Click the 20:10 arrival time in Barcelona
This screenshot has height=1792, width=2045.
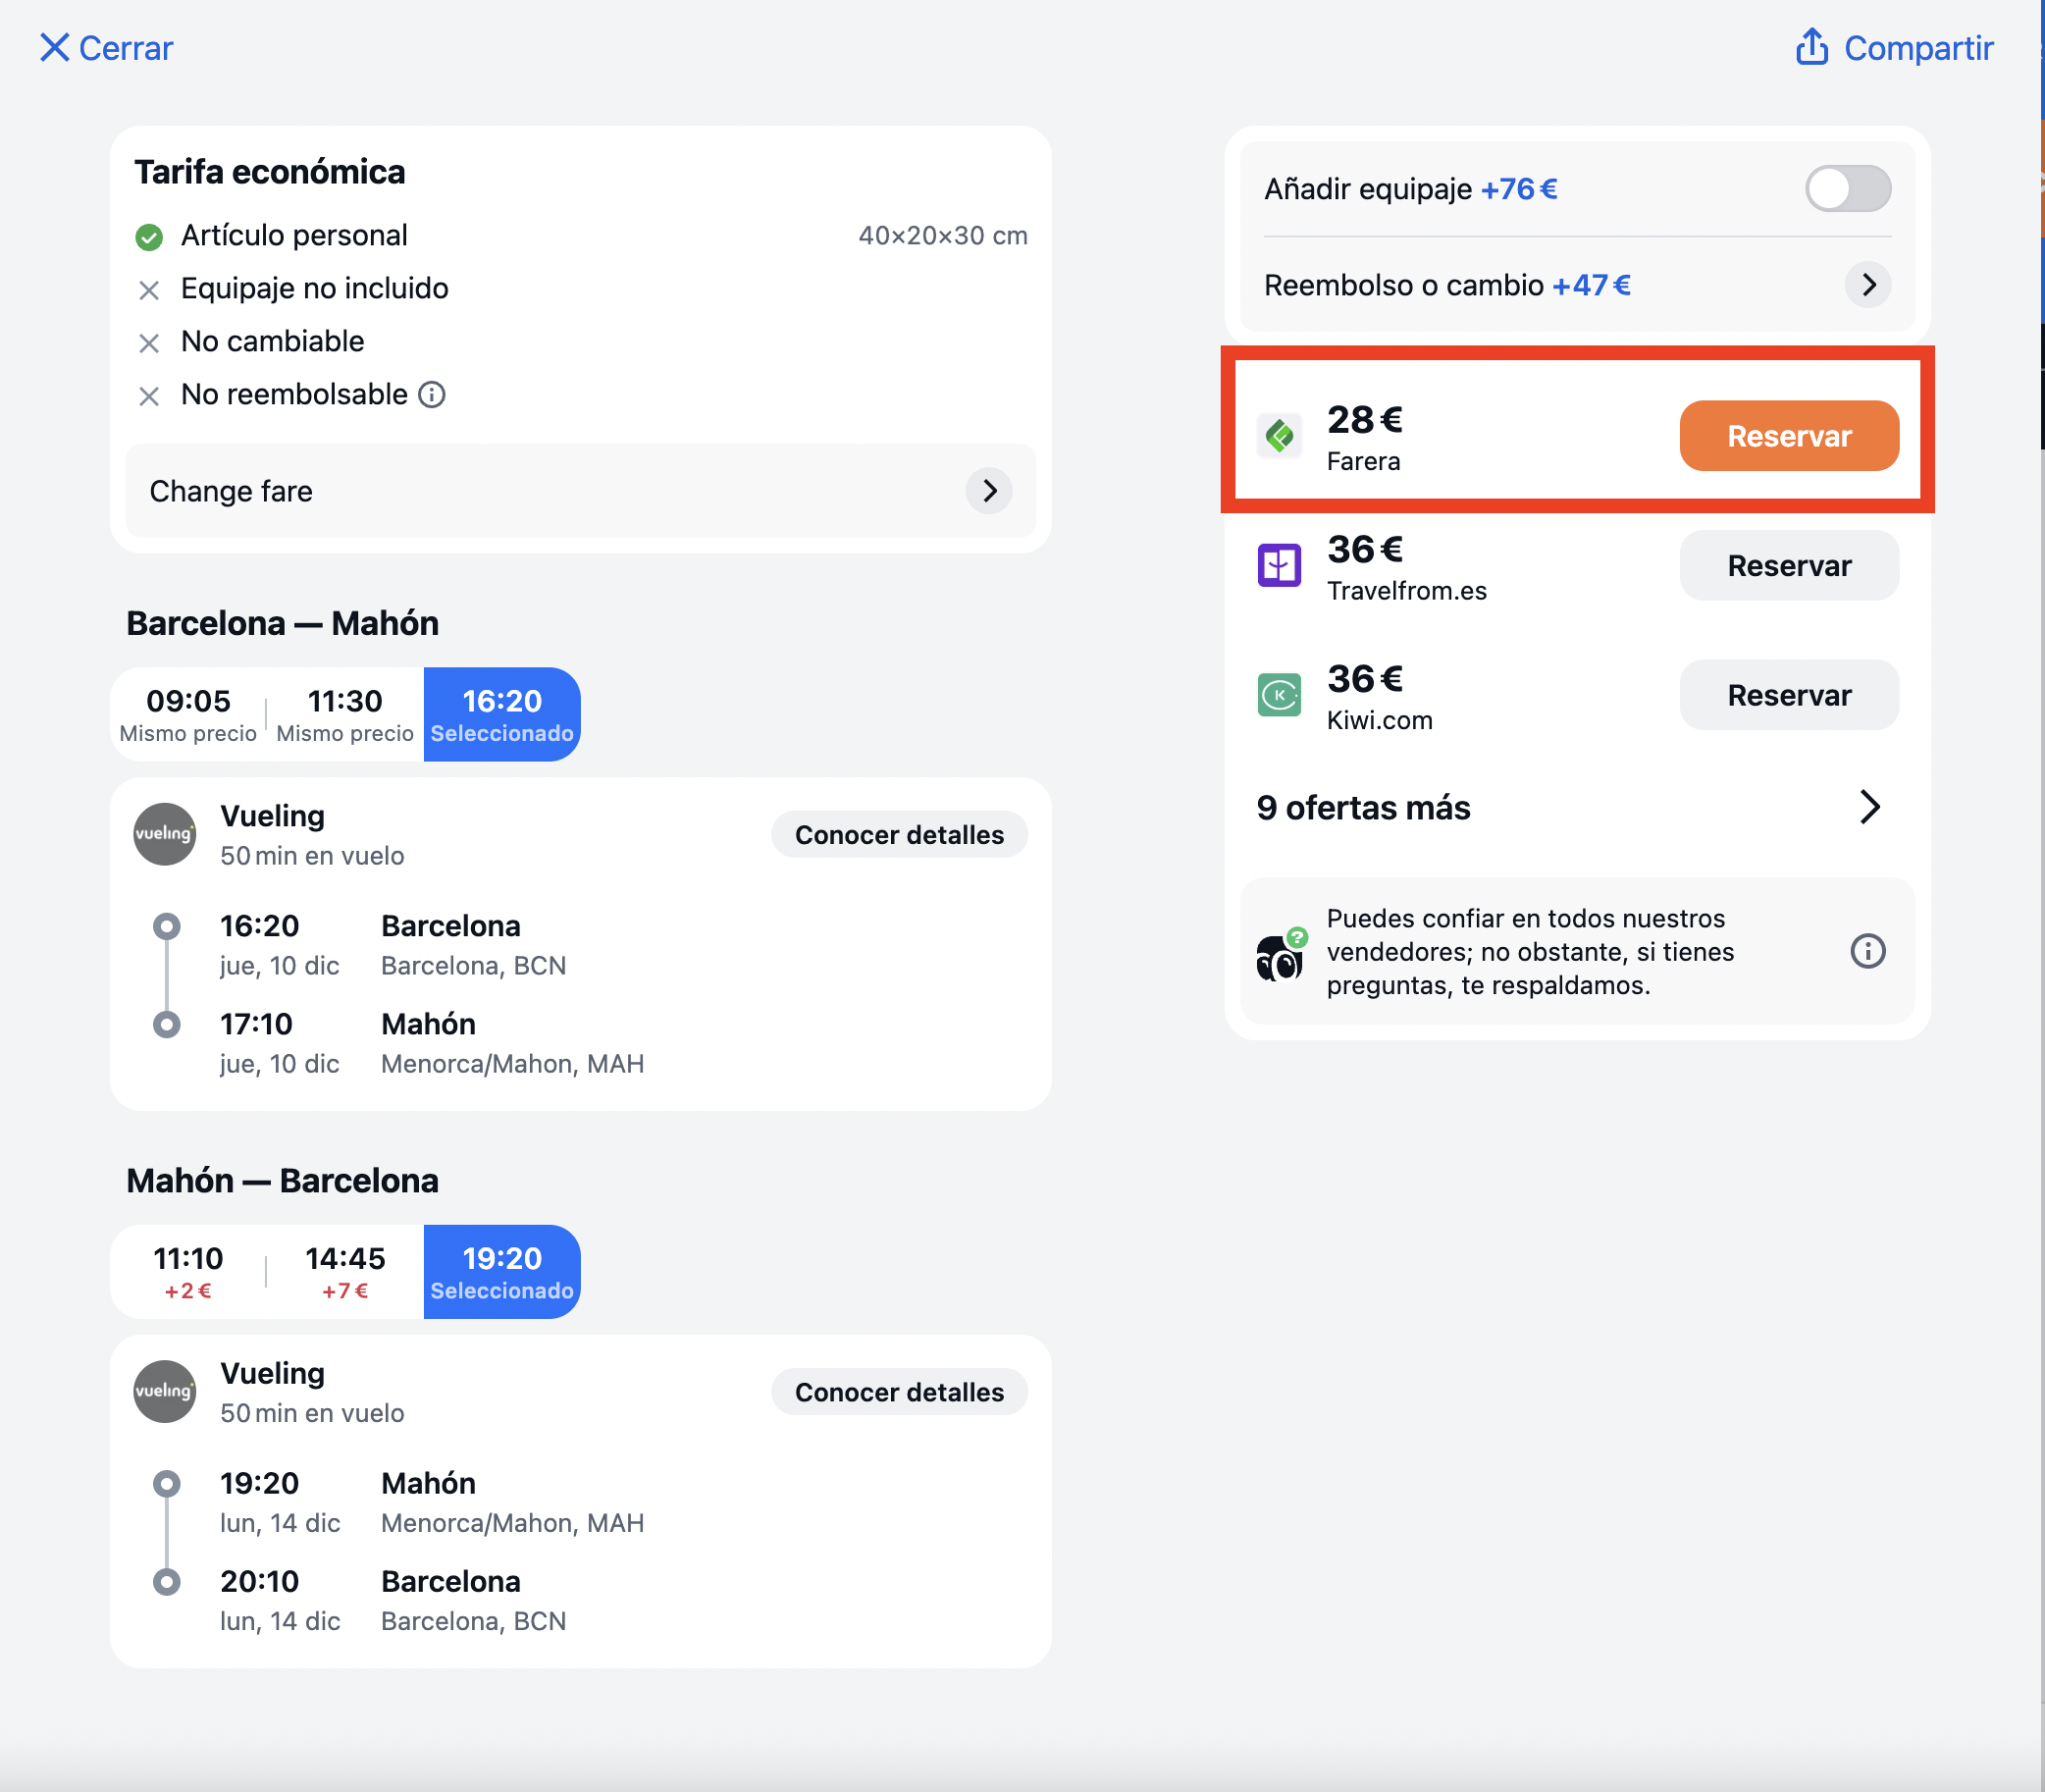(259, 1581)
